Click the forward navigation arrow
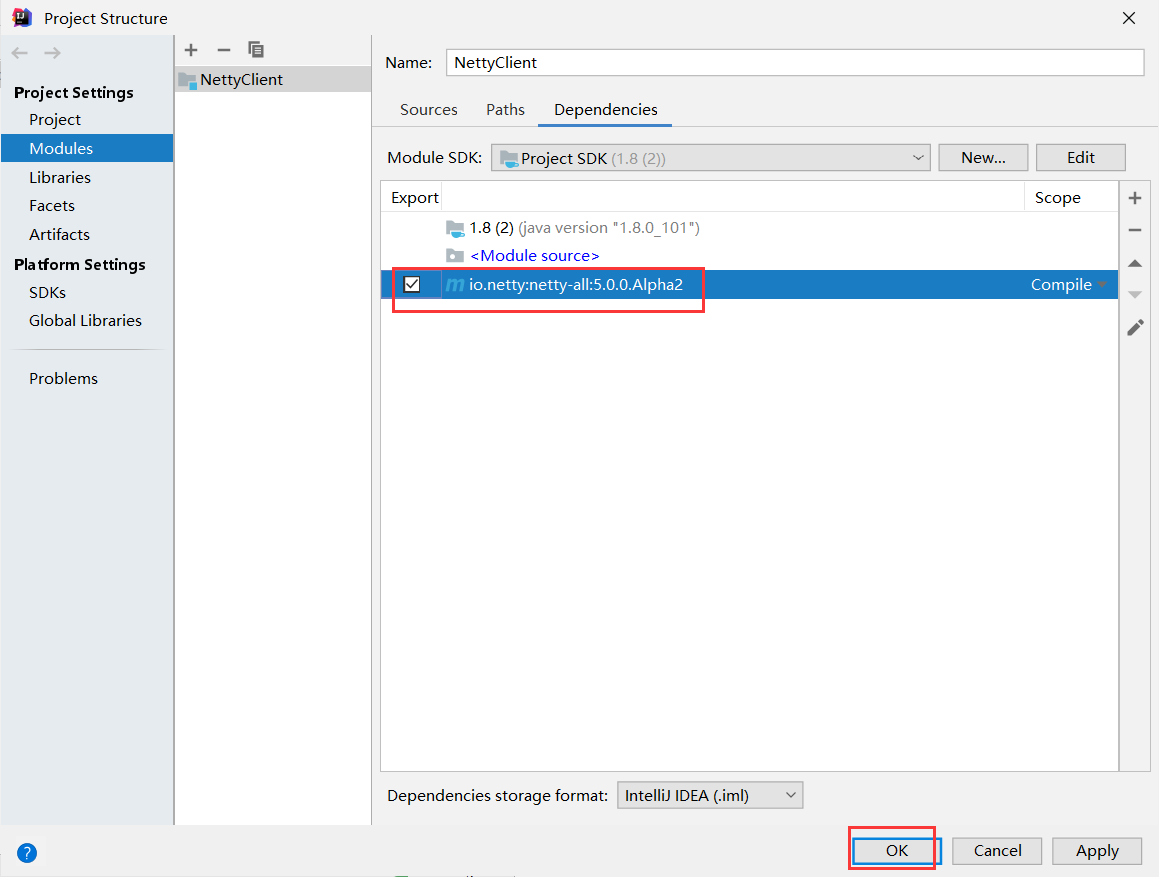Image resolution: width=1159 pixels, height=877 pixels. [x=52, y=53]
